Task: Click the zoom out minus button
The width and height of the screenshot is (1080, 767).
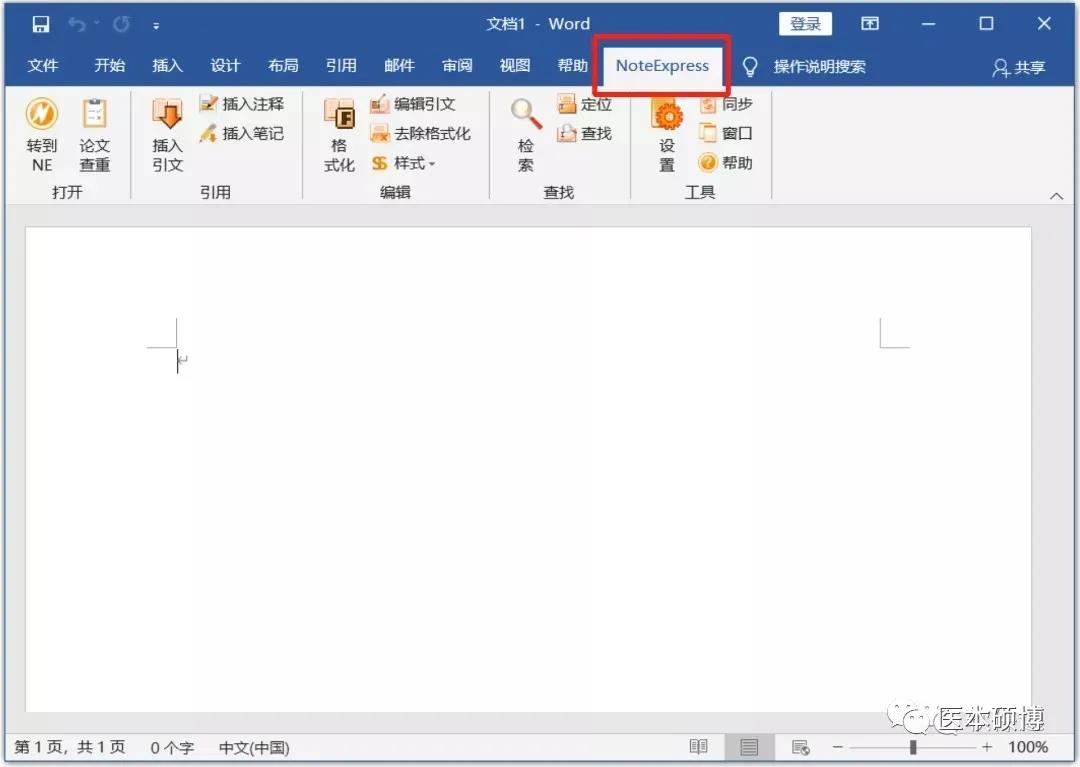Action: point(838,747)
